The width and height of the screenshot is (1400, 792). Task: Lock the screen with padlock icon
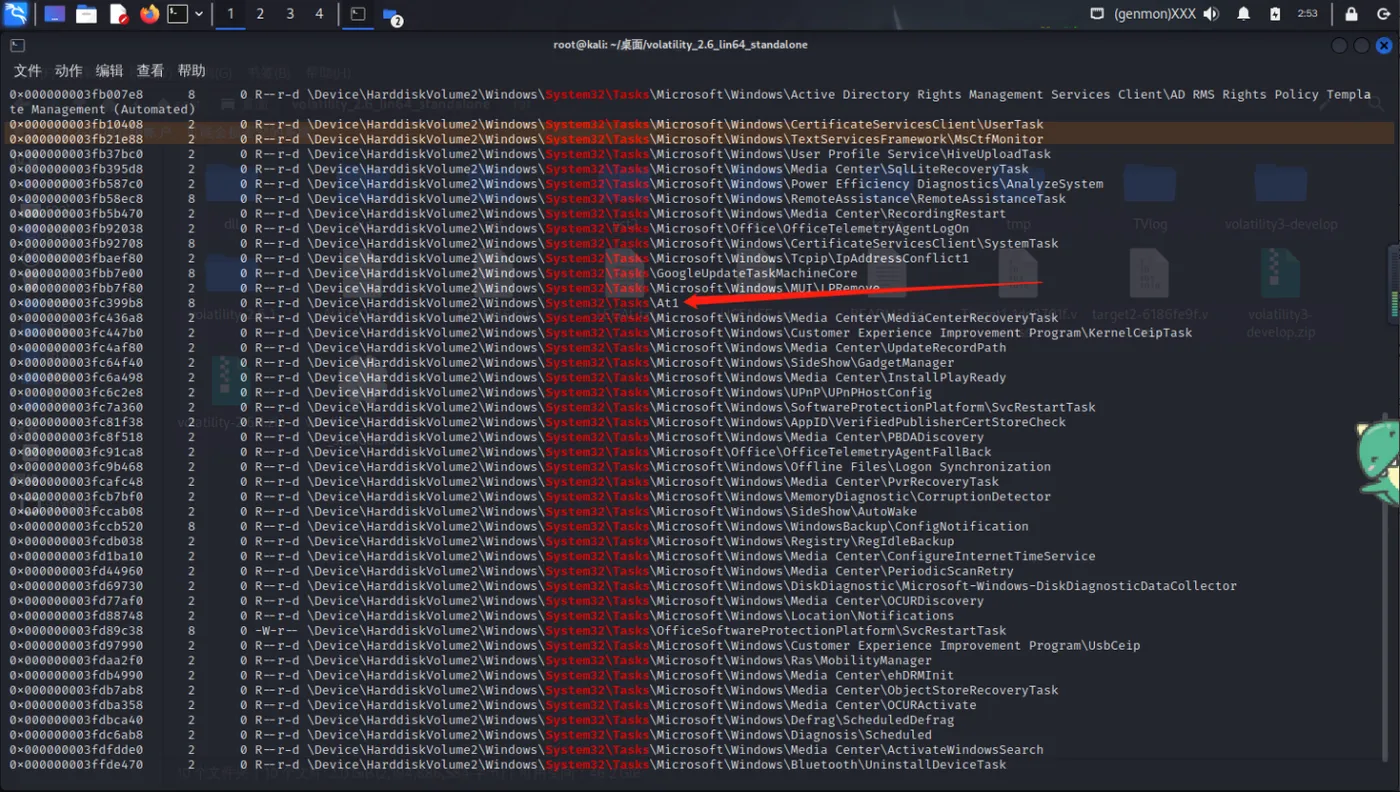[1351, 14]
